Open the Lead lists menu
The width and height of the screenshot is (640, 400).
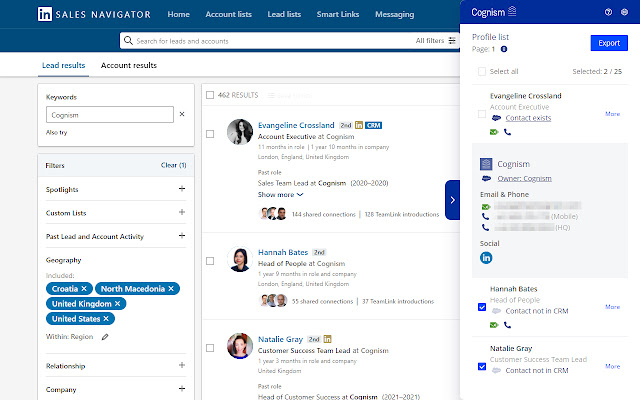coord(286,15)
